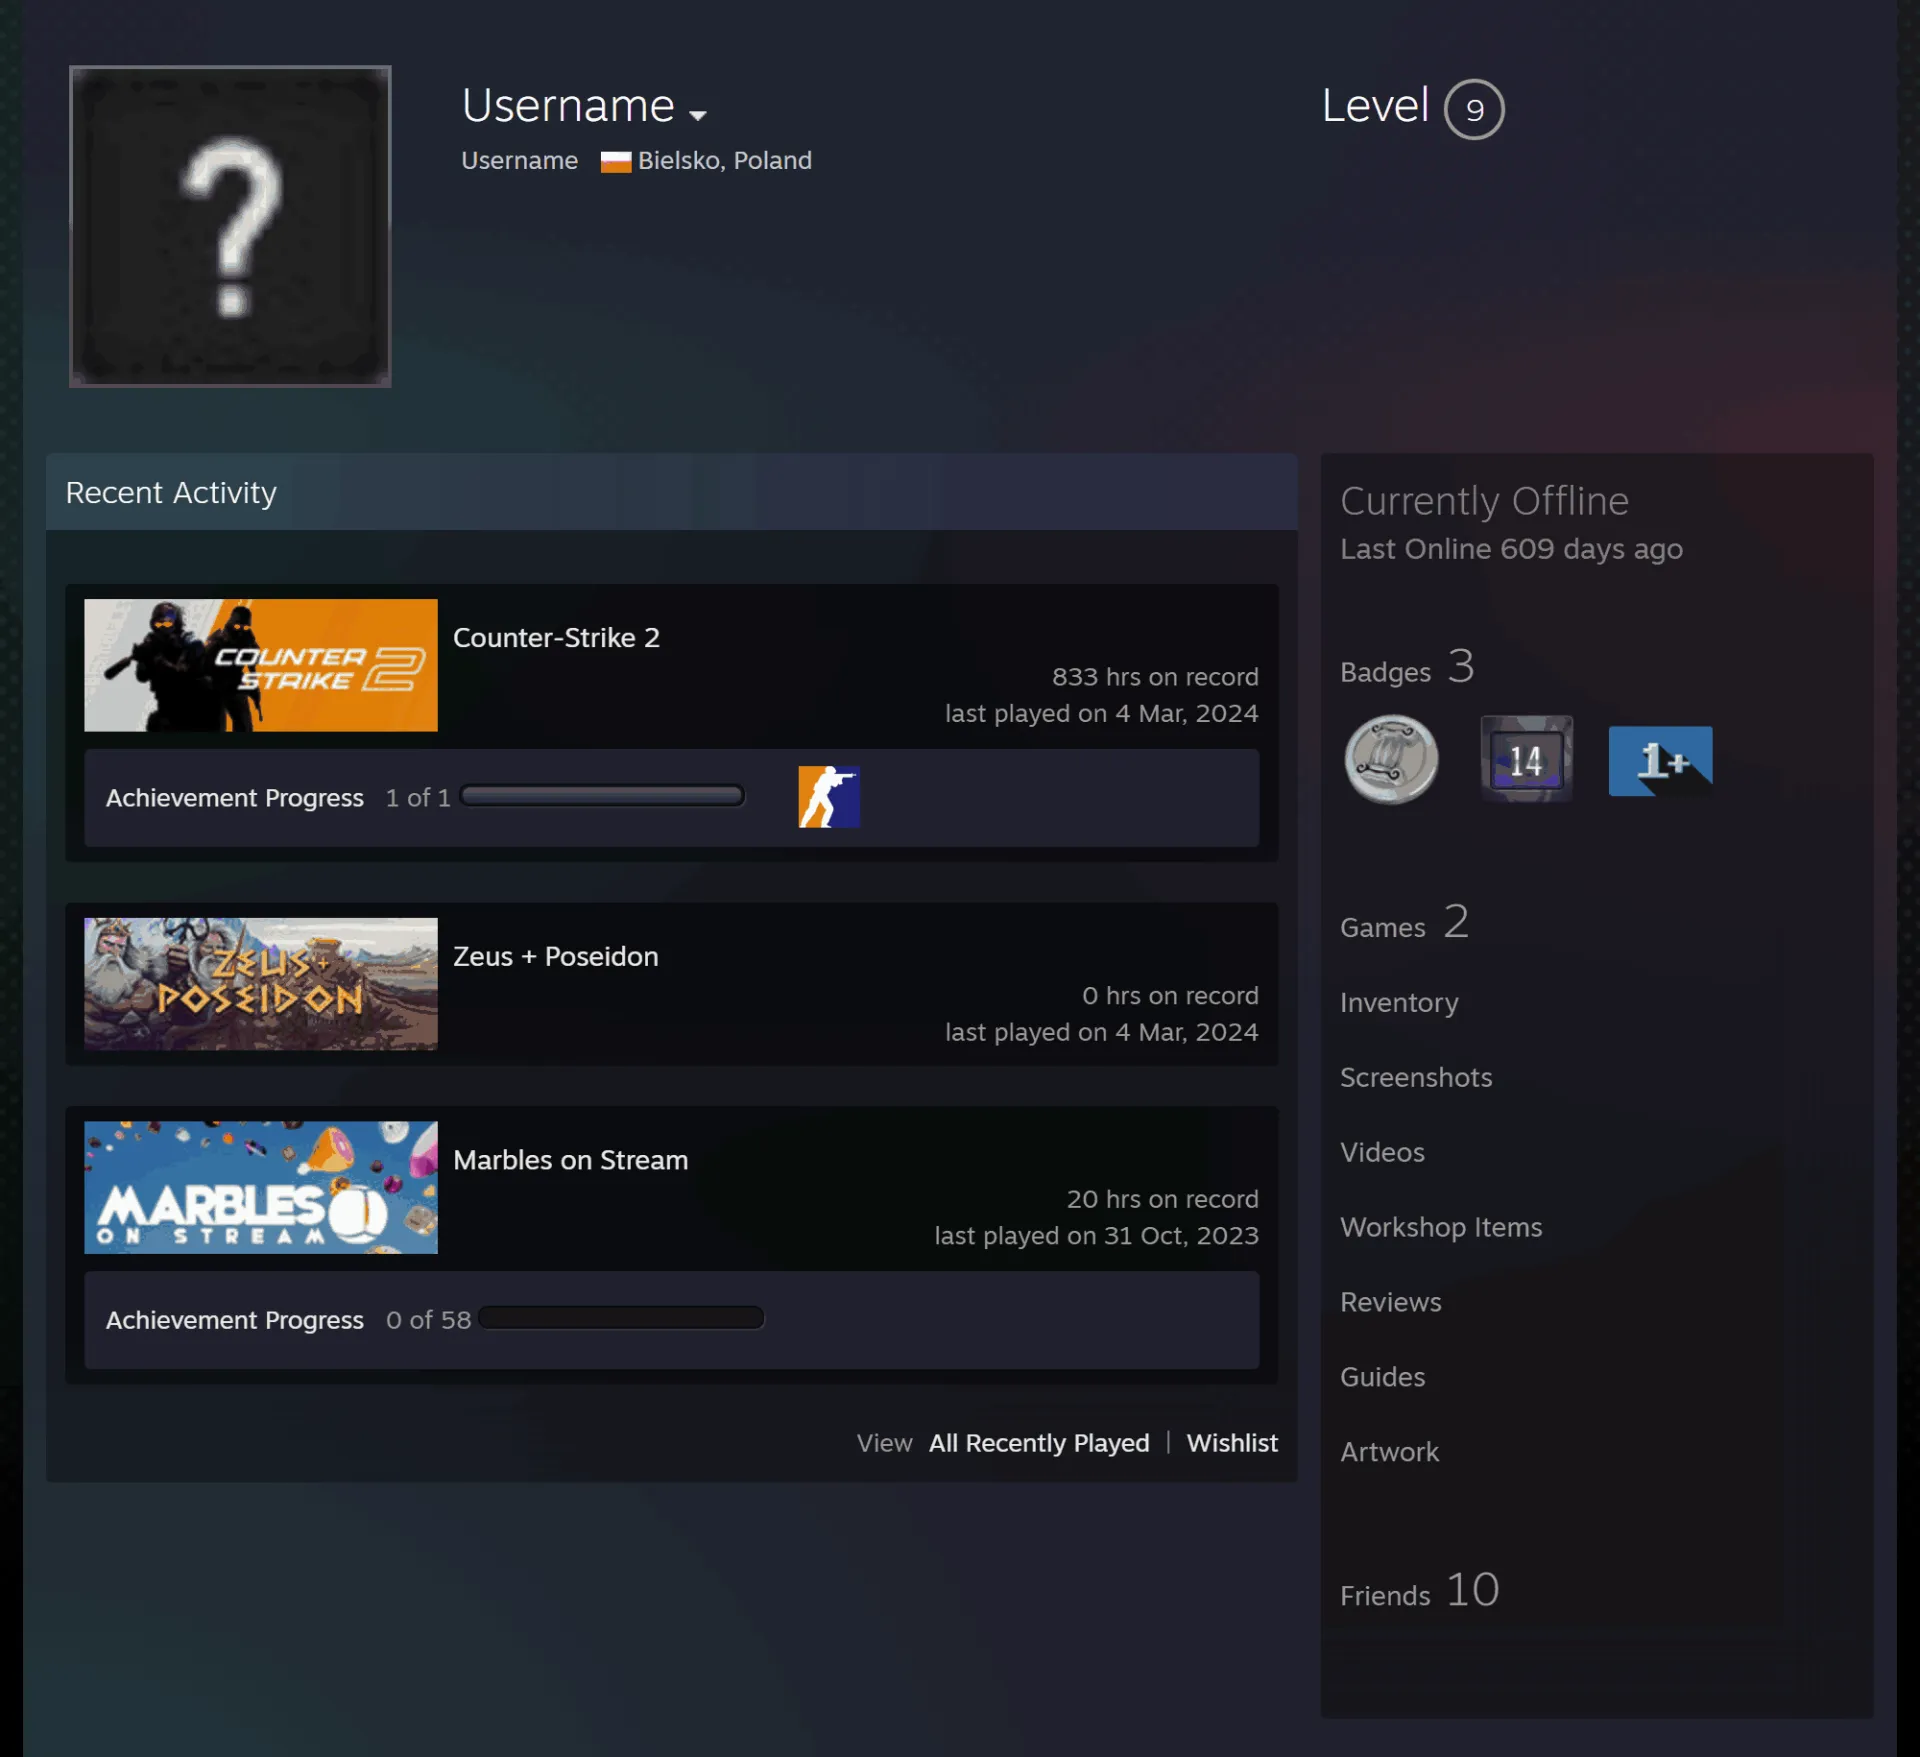The width and height of the screenshot is (1920, 1757).
Task: Open Workshop Items
Action: [x=1441, y=1227]
